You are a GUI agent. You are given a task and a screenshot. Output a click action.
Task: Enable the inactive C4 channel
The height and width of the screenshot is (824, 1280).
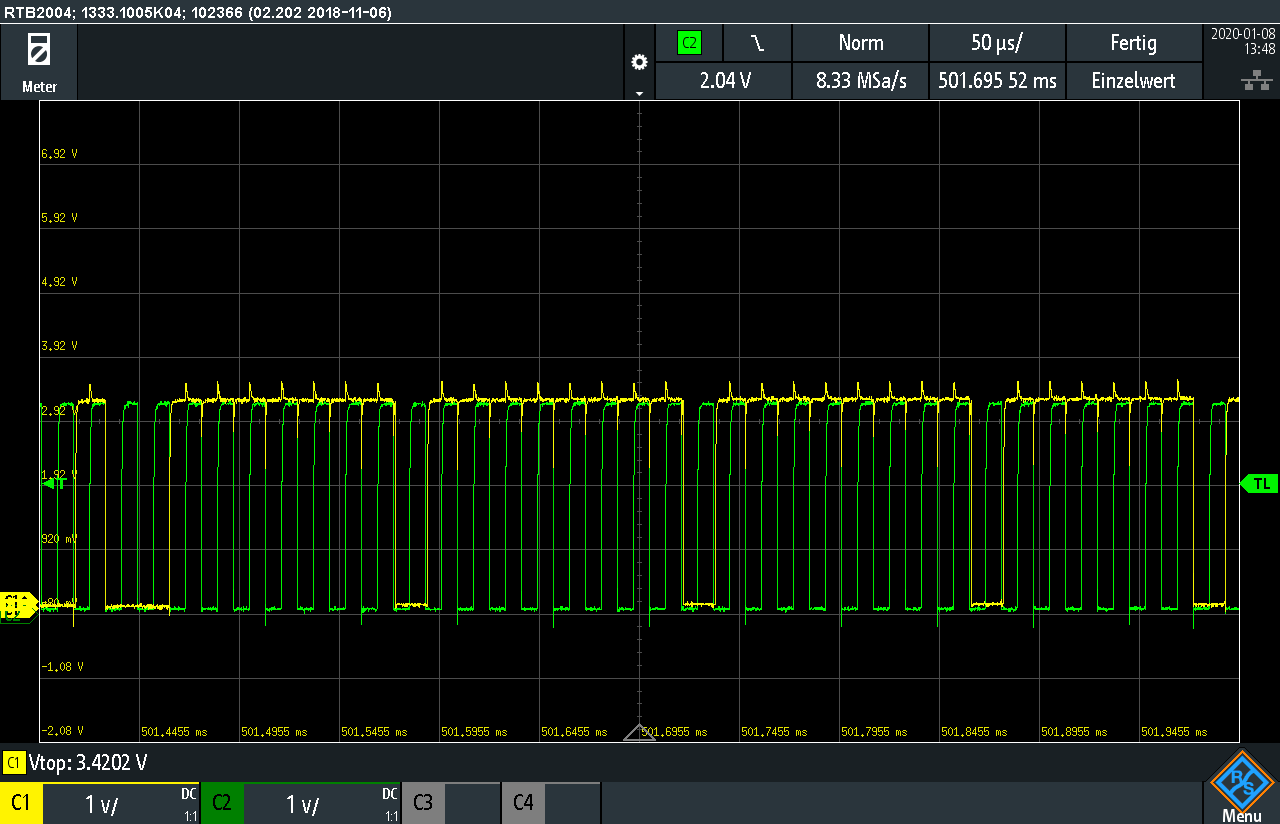pos(523,803)
